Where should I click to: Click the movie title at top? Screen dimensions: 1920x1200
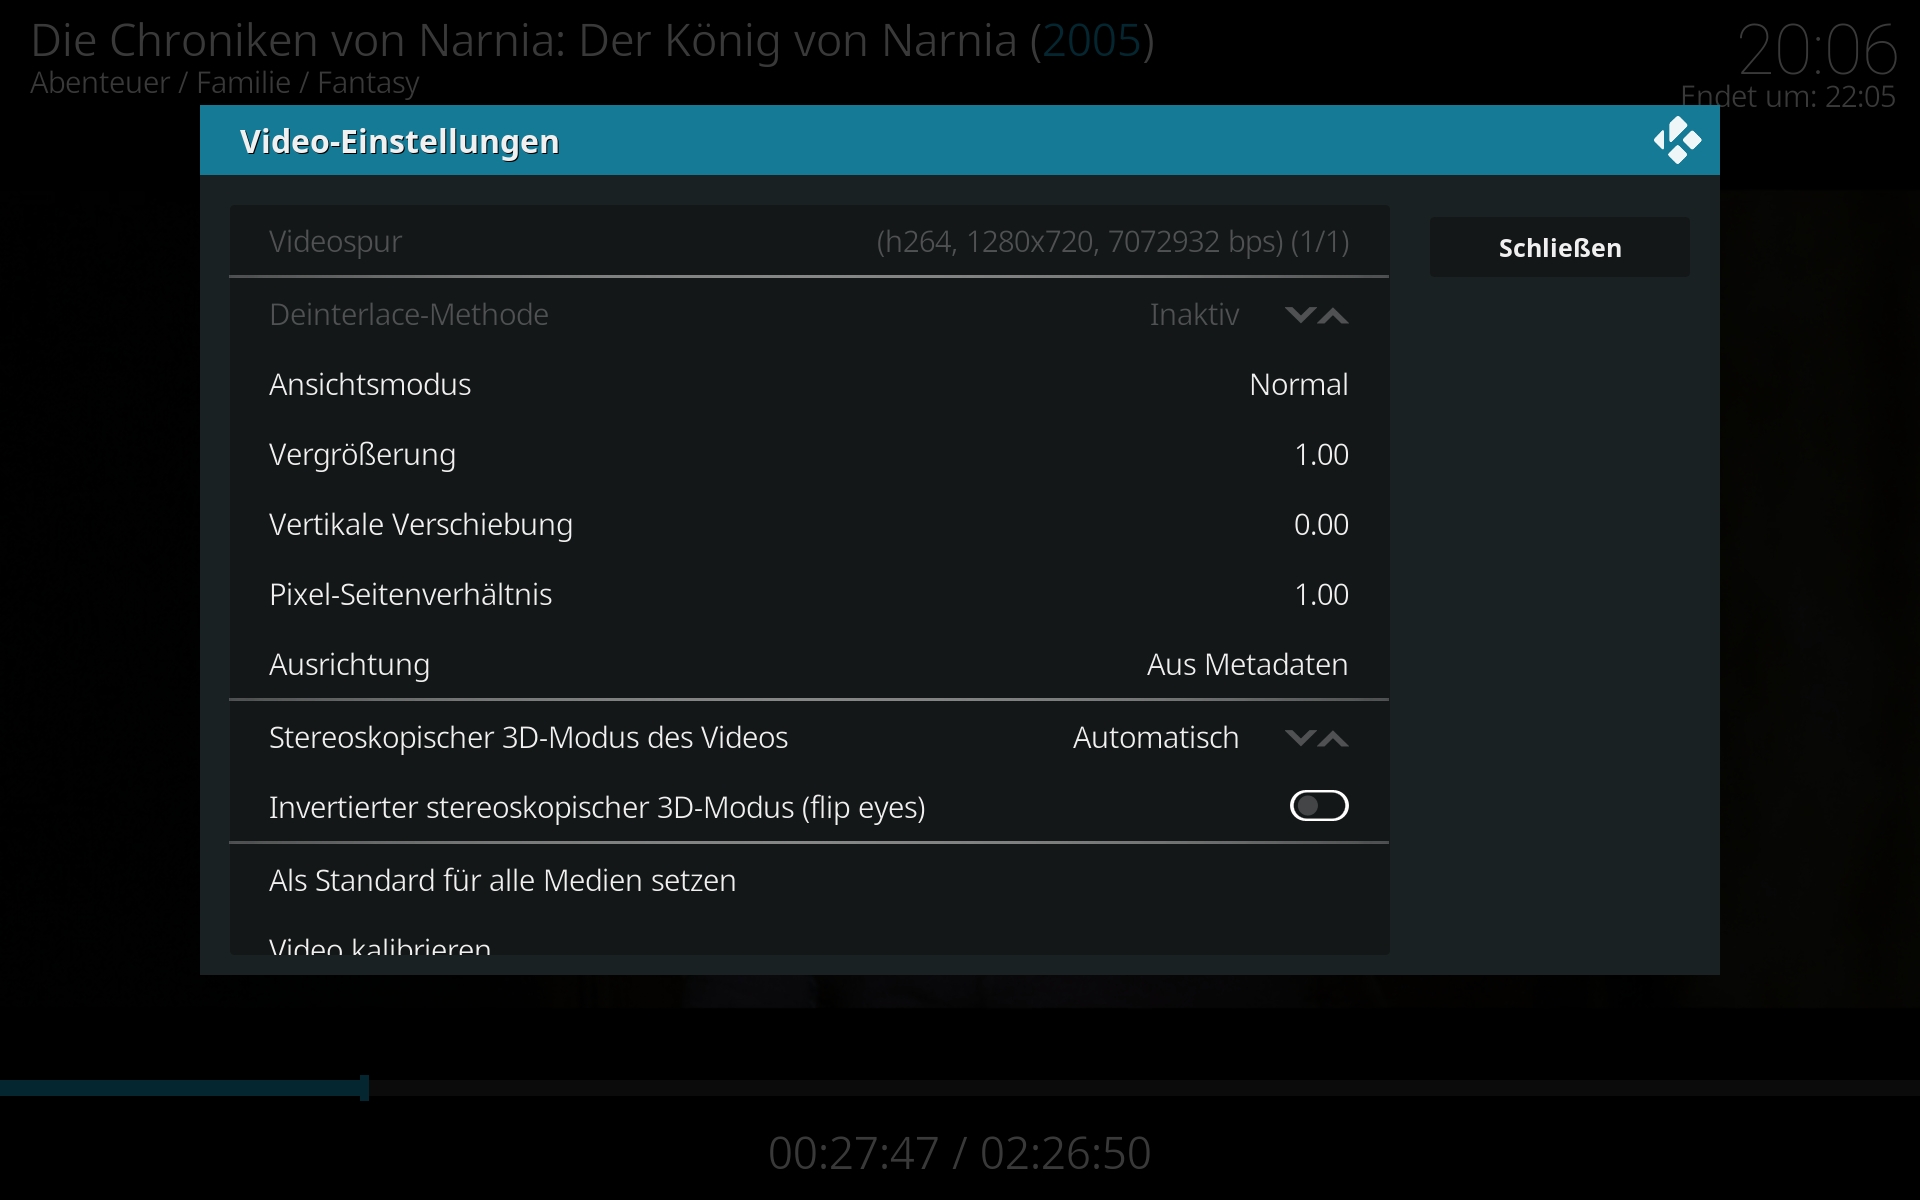click(592, 41)
